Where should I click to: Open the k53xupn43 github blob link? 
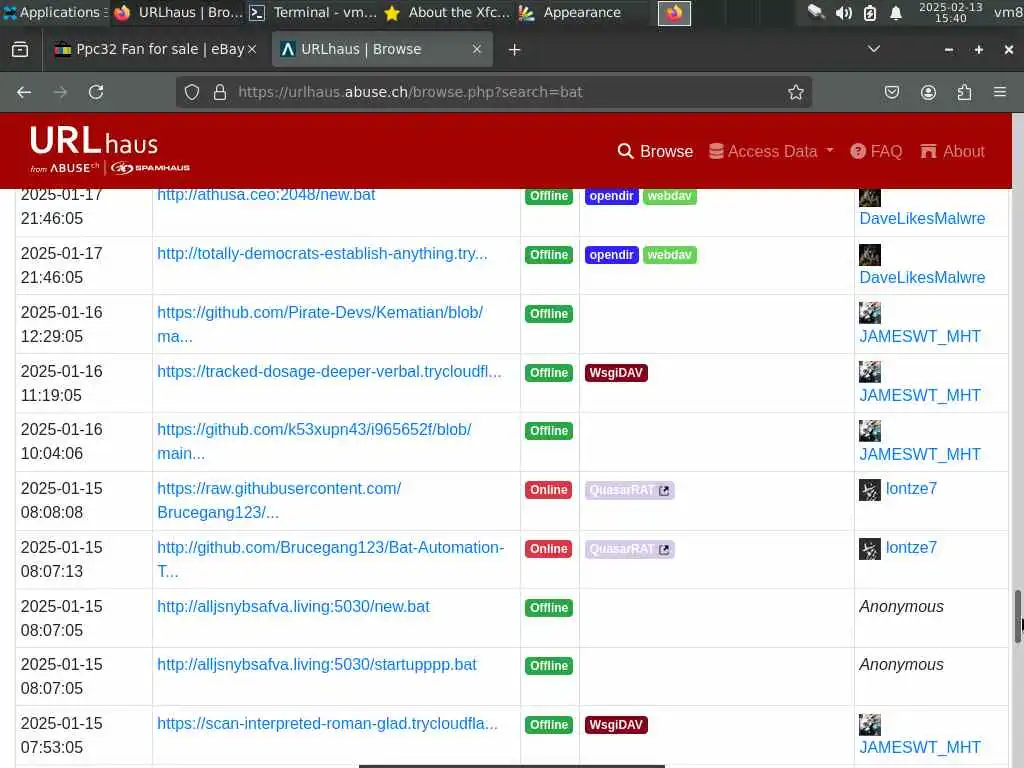pos(314,441)
